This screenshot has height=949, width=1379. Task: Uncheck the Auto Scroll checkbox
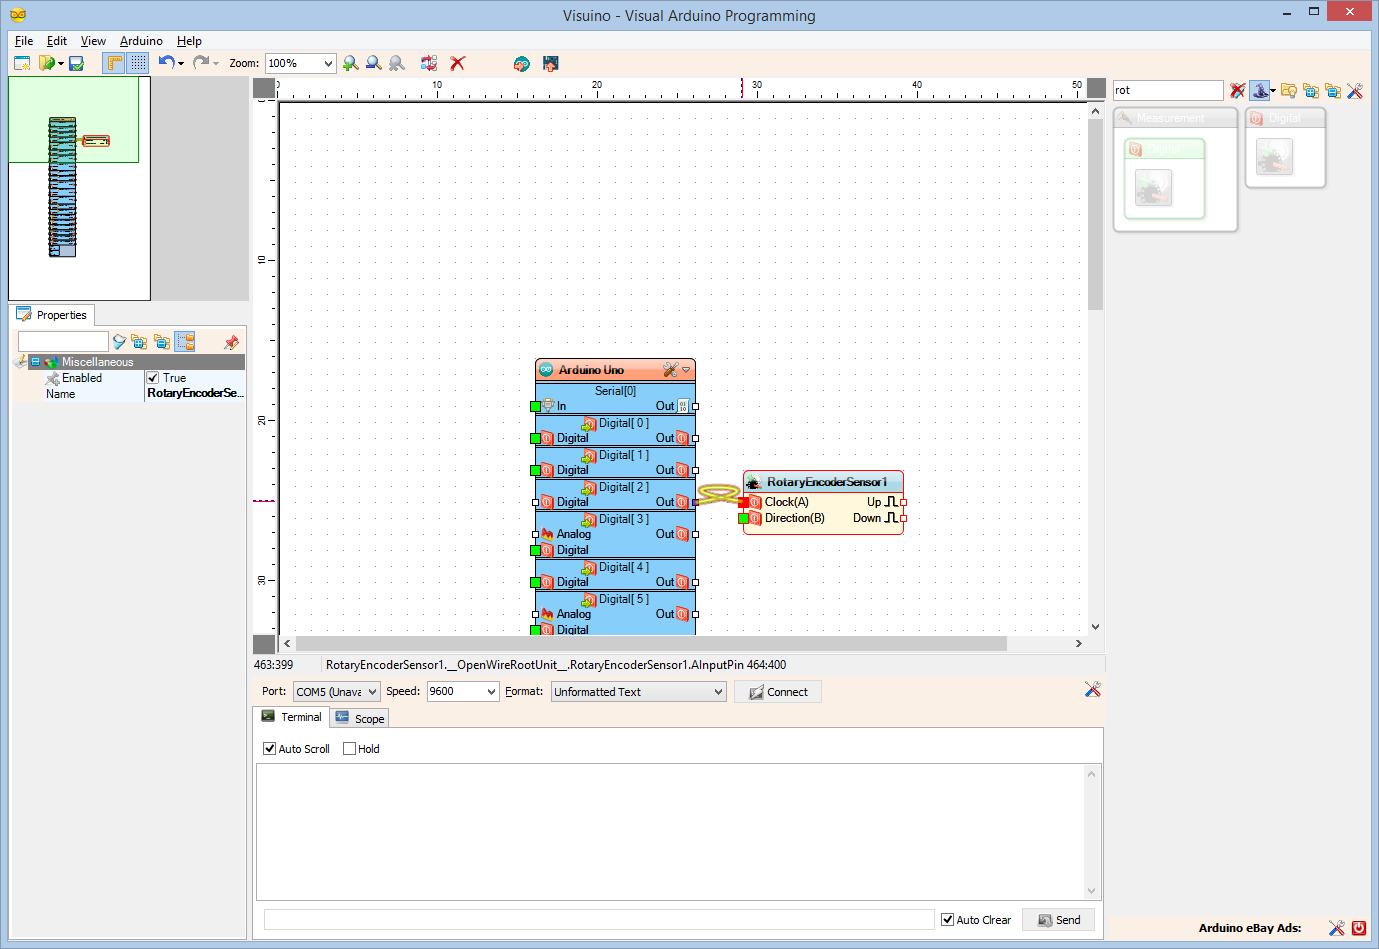tap(268, 748)
